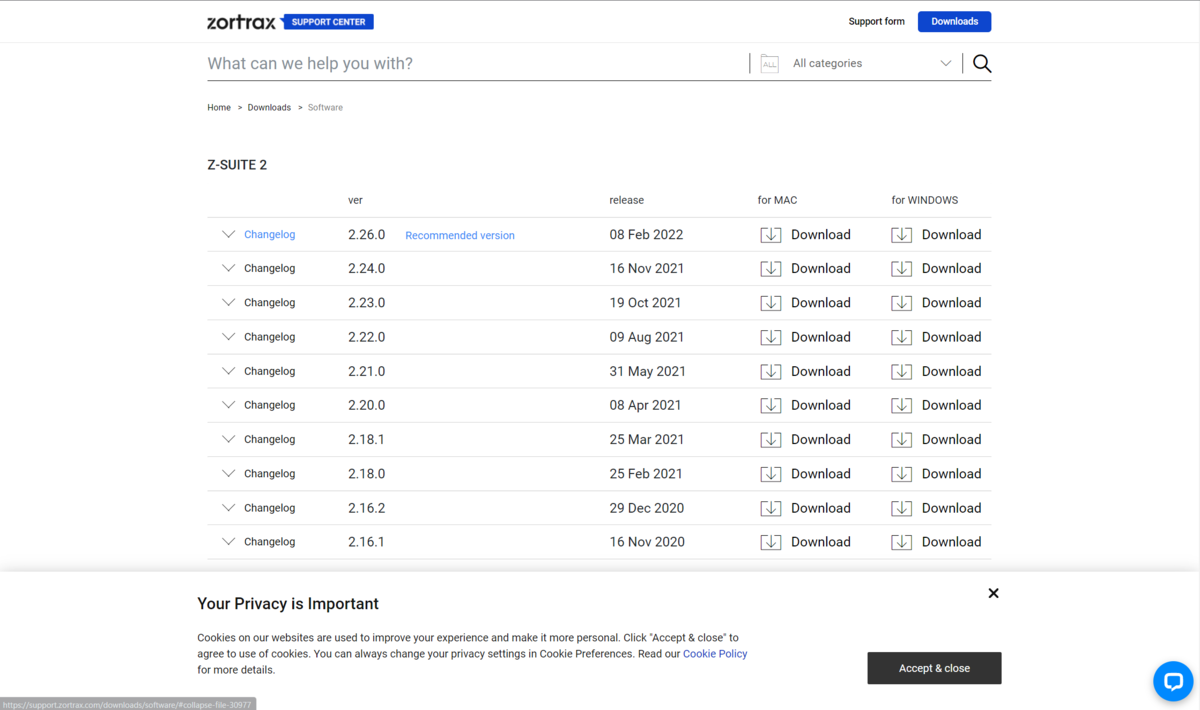Viewport: 1200px width, 710px height.
Task: Click the 'for WINDOWS' column header
Action: tap(925, 200)
